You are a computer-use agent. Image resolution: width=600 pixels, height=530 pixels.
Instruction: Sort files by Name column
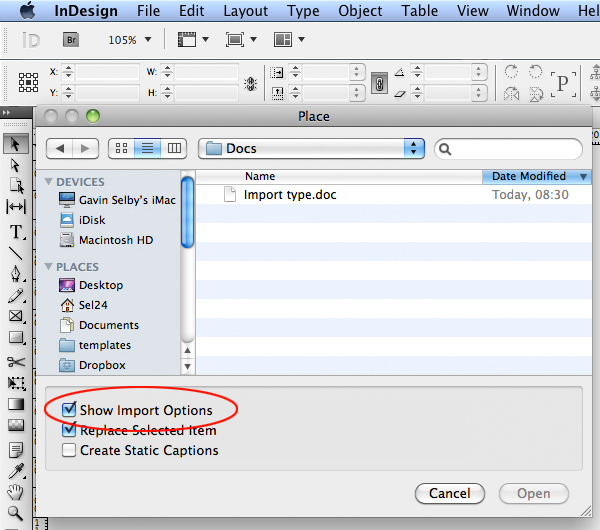tap(339, 176)
